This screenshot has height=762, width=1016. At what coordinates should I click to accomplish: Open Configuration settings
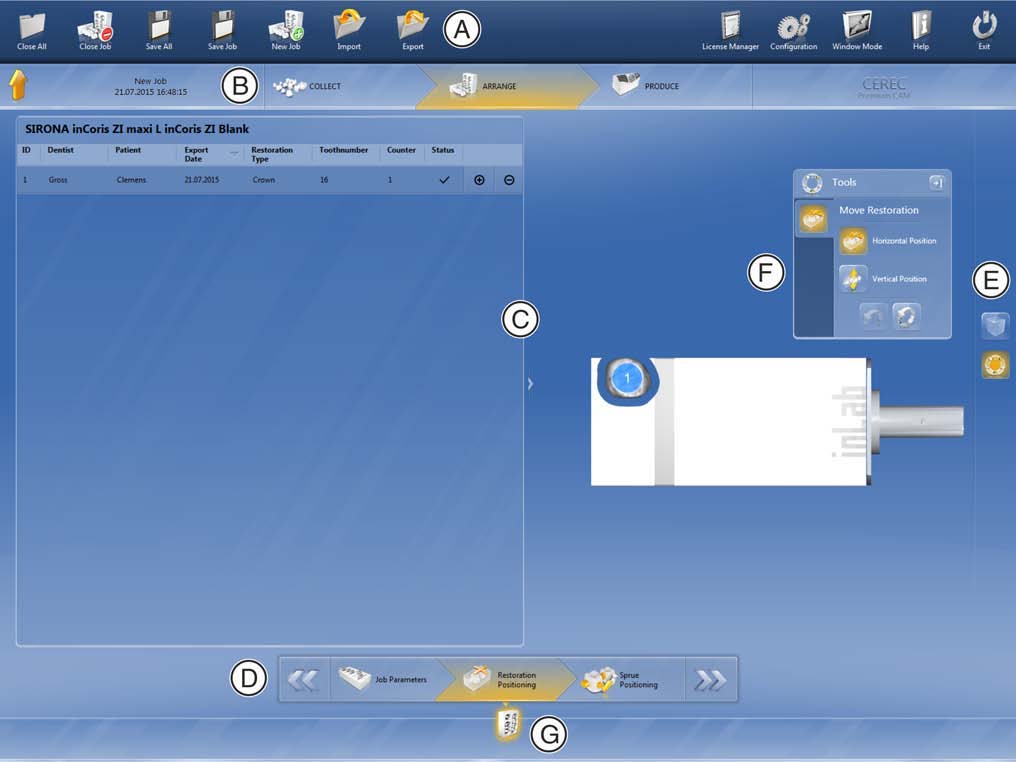point(794,30)
